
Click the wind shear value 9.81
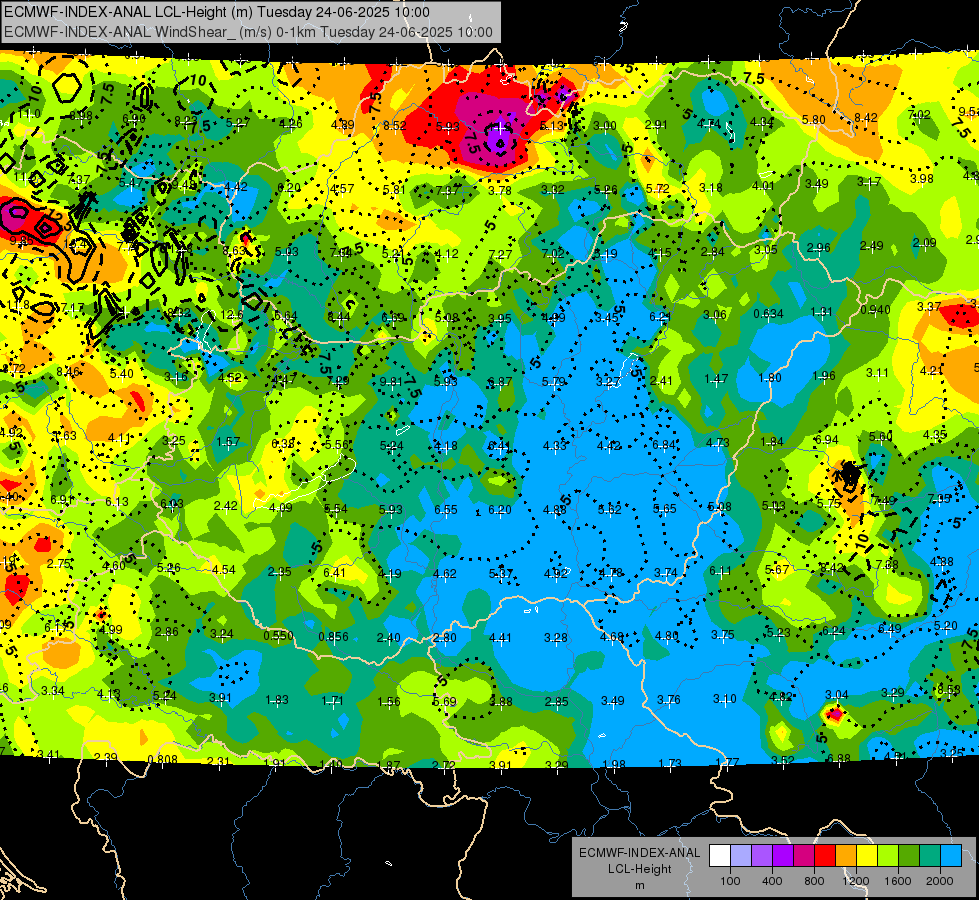tap(391, 382)
